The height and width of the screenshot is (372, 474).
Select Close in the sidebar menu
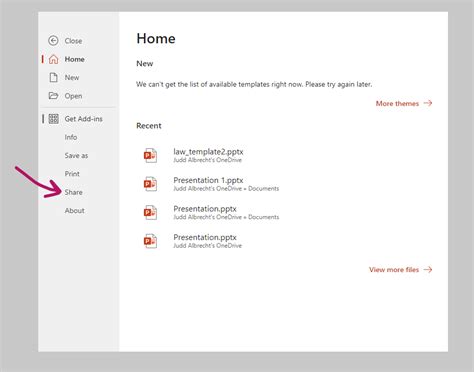[x=73, y=41]
